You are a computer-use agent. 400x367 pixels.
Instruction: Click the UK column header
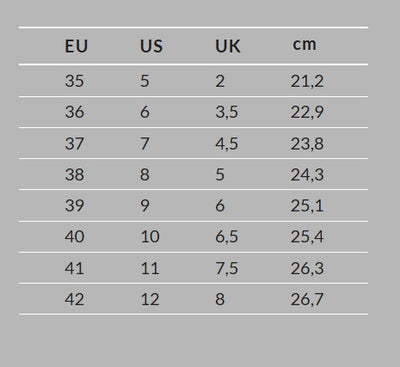coord(228,46)
